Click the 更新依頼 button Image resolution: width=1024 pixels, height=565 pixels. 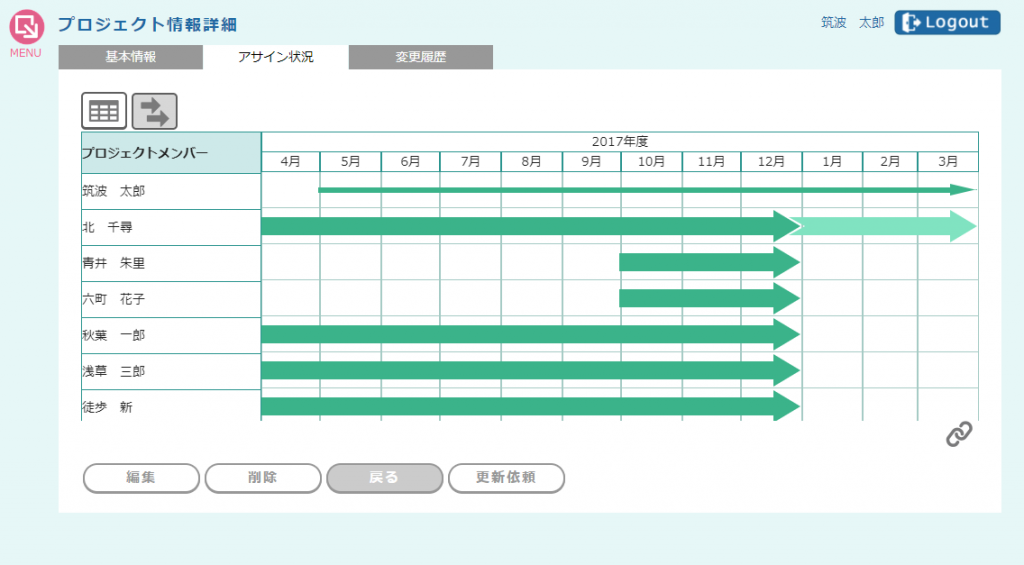(x=506, y=478)
